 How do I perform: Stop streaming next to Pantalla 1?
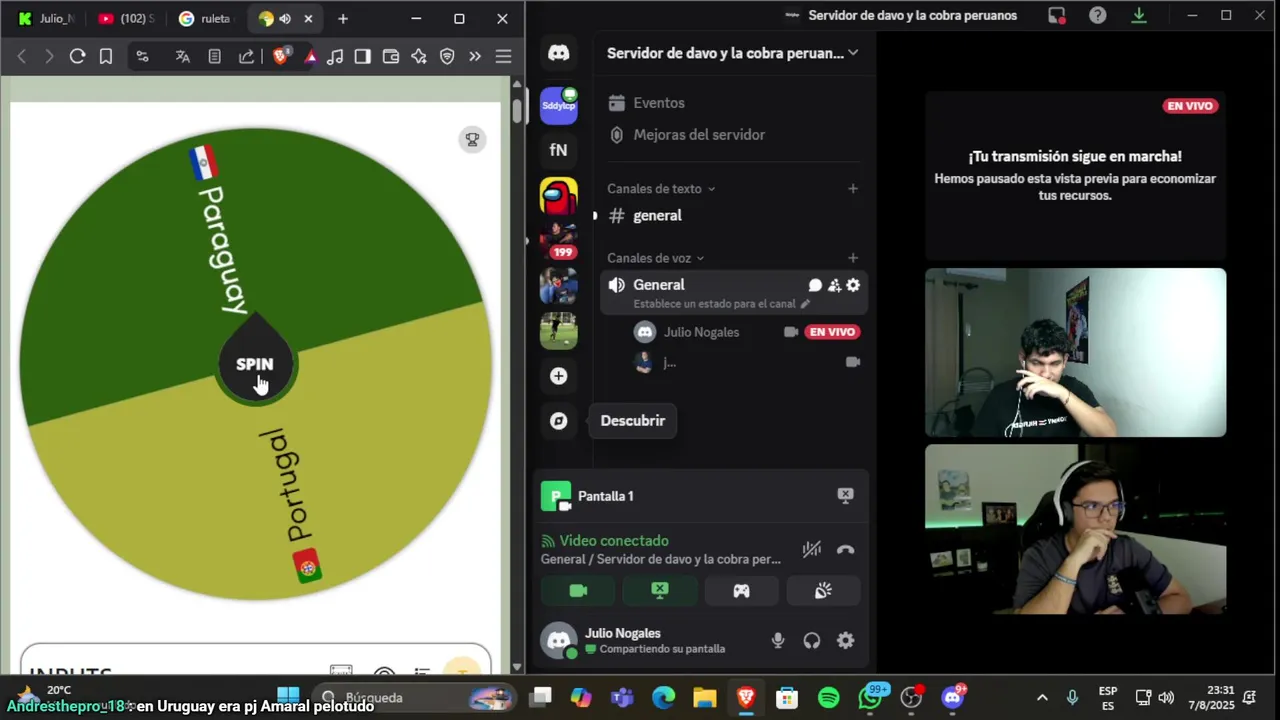pos(845,495)
